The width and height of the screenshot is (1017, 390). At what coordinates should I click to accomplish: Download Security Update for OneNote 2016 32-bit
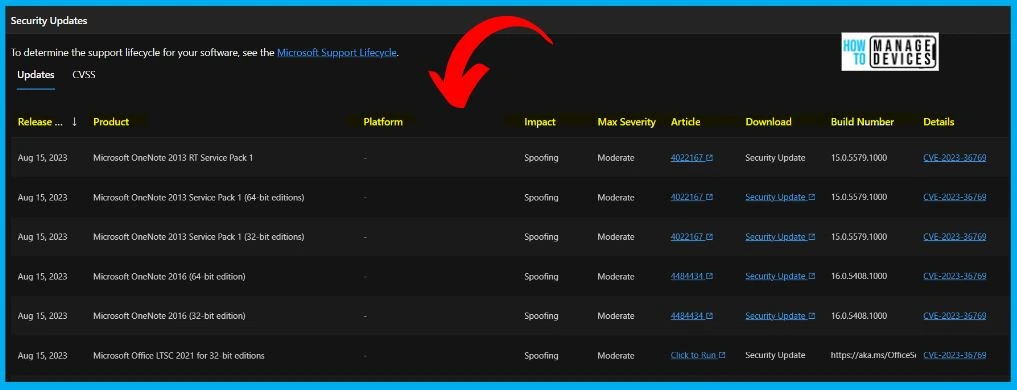[780, 316]
